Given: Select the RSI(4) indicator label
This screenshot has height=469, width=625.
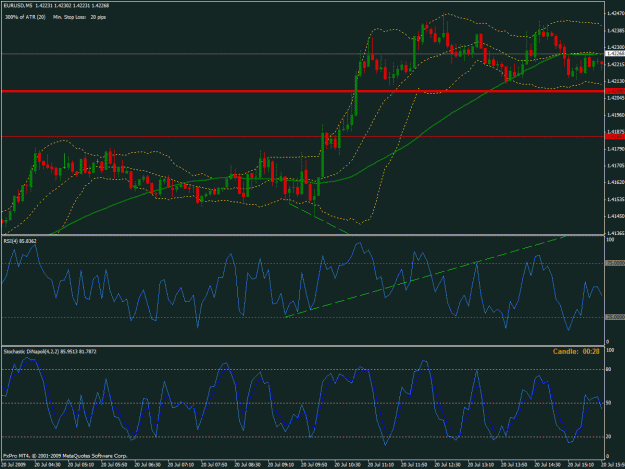Looking at the screenshot, I should tap(20, 241).
